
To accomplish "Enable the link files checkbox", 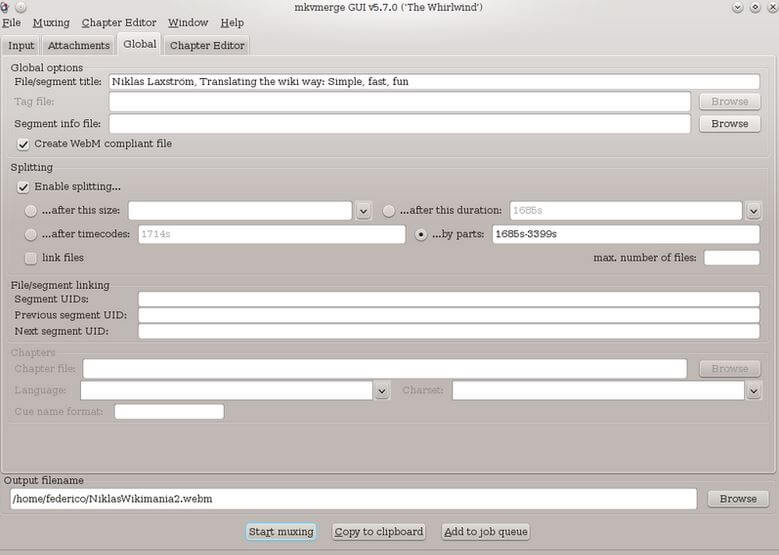I will (30, 258).
